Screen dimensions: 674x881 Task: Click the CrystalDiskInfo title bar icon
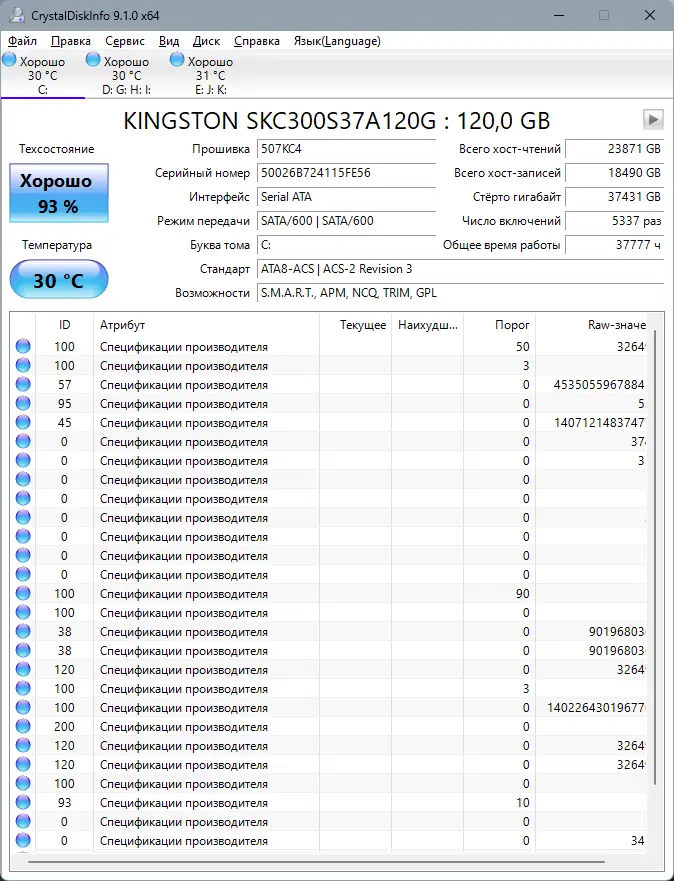click(x=17, y=15)
